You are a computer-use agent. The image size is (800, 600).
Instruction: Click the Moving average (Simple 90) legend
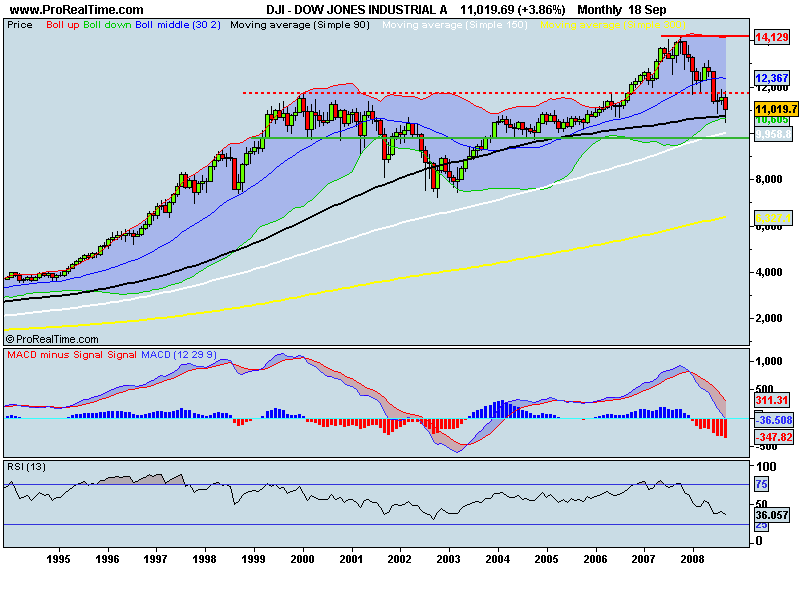(x=300, y=24)
